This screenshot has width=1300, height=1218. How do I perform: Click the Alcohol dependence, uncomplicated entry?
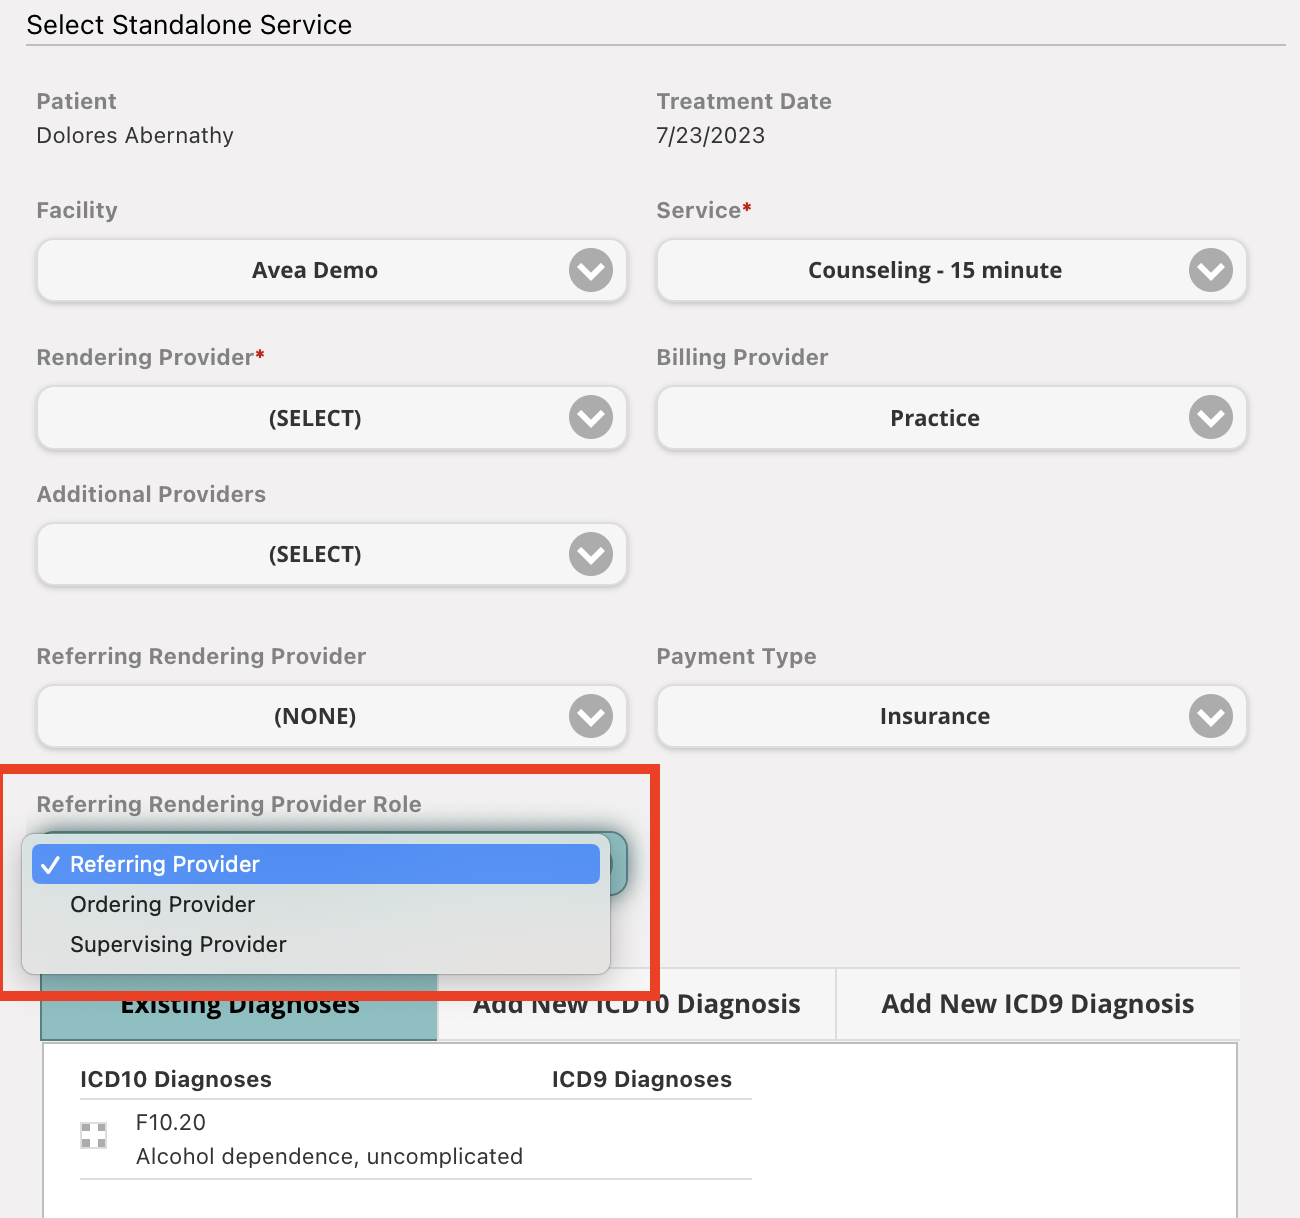(329, 1156)
